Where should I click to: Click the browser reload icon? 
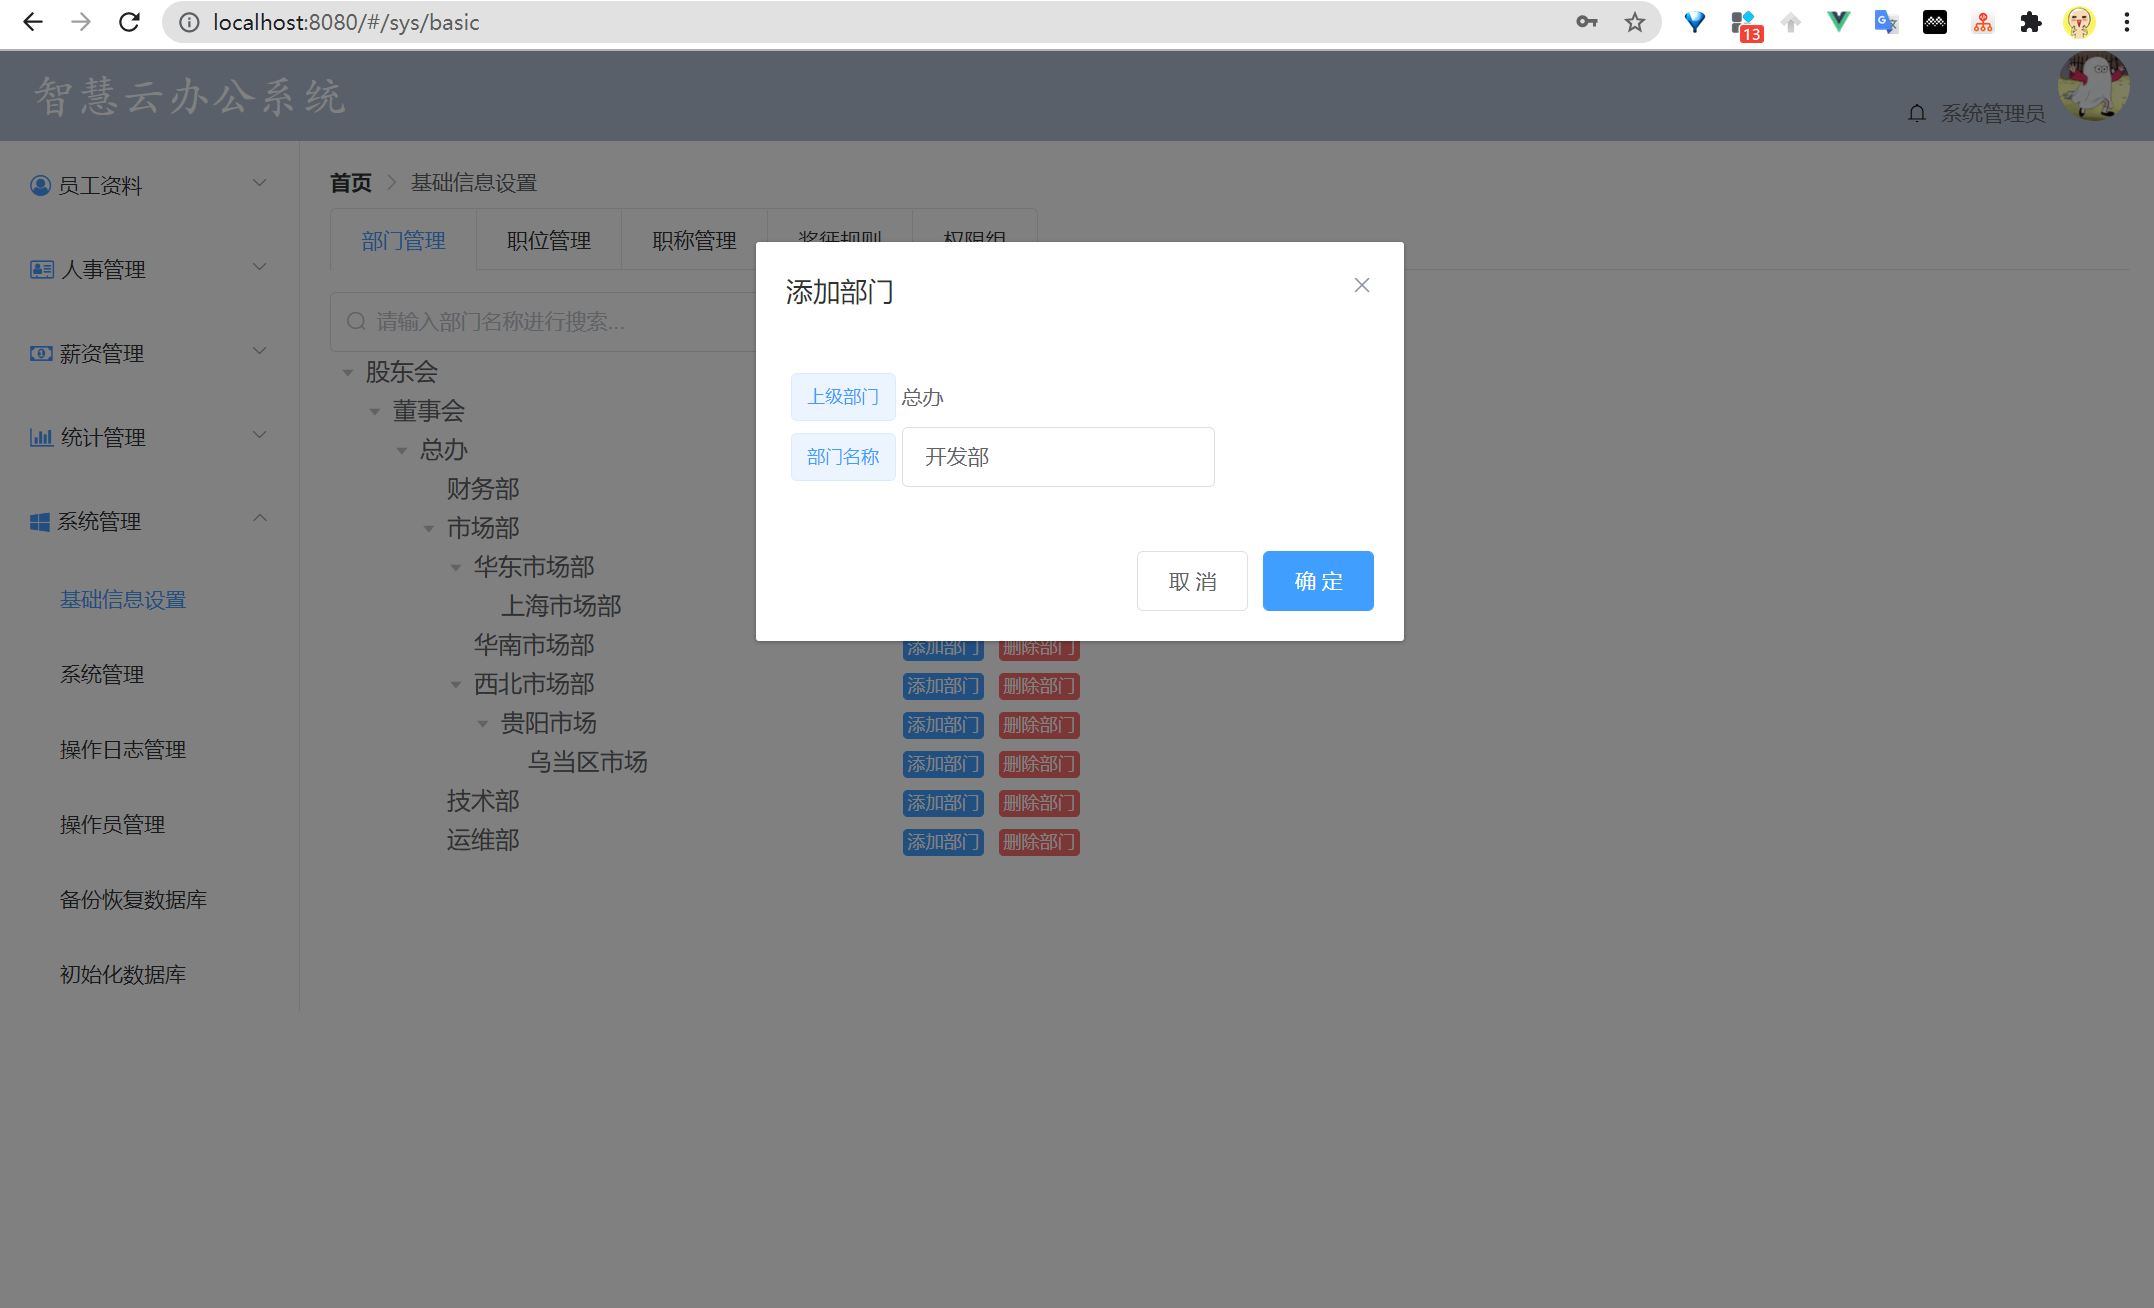pos(129,22)
